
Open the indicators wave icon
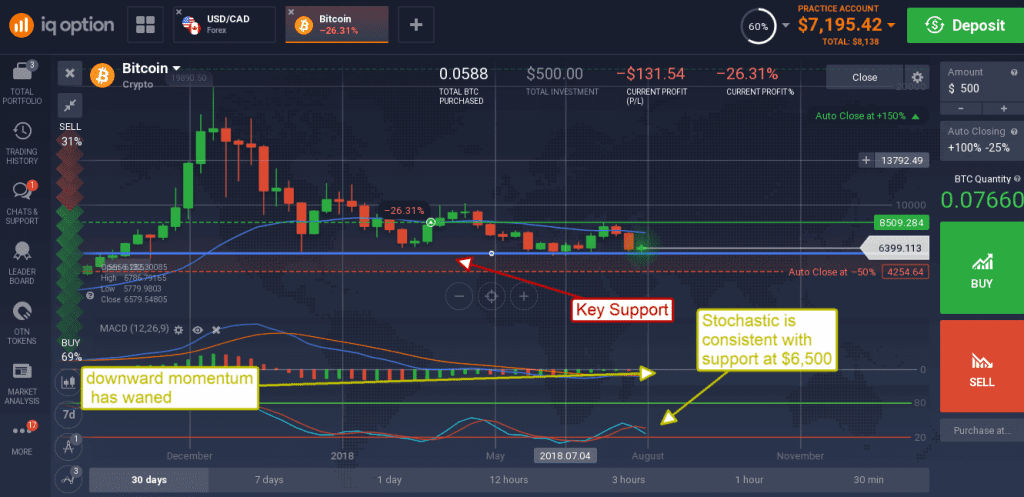(x=69, y=479)
